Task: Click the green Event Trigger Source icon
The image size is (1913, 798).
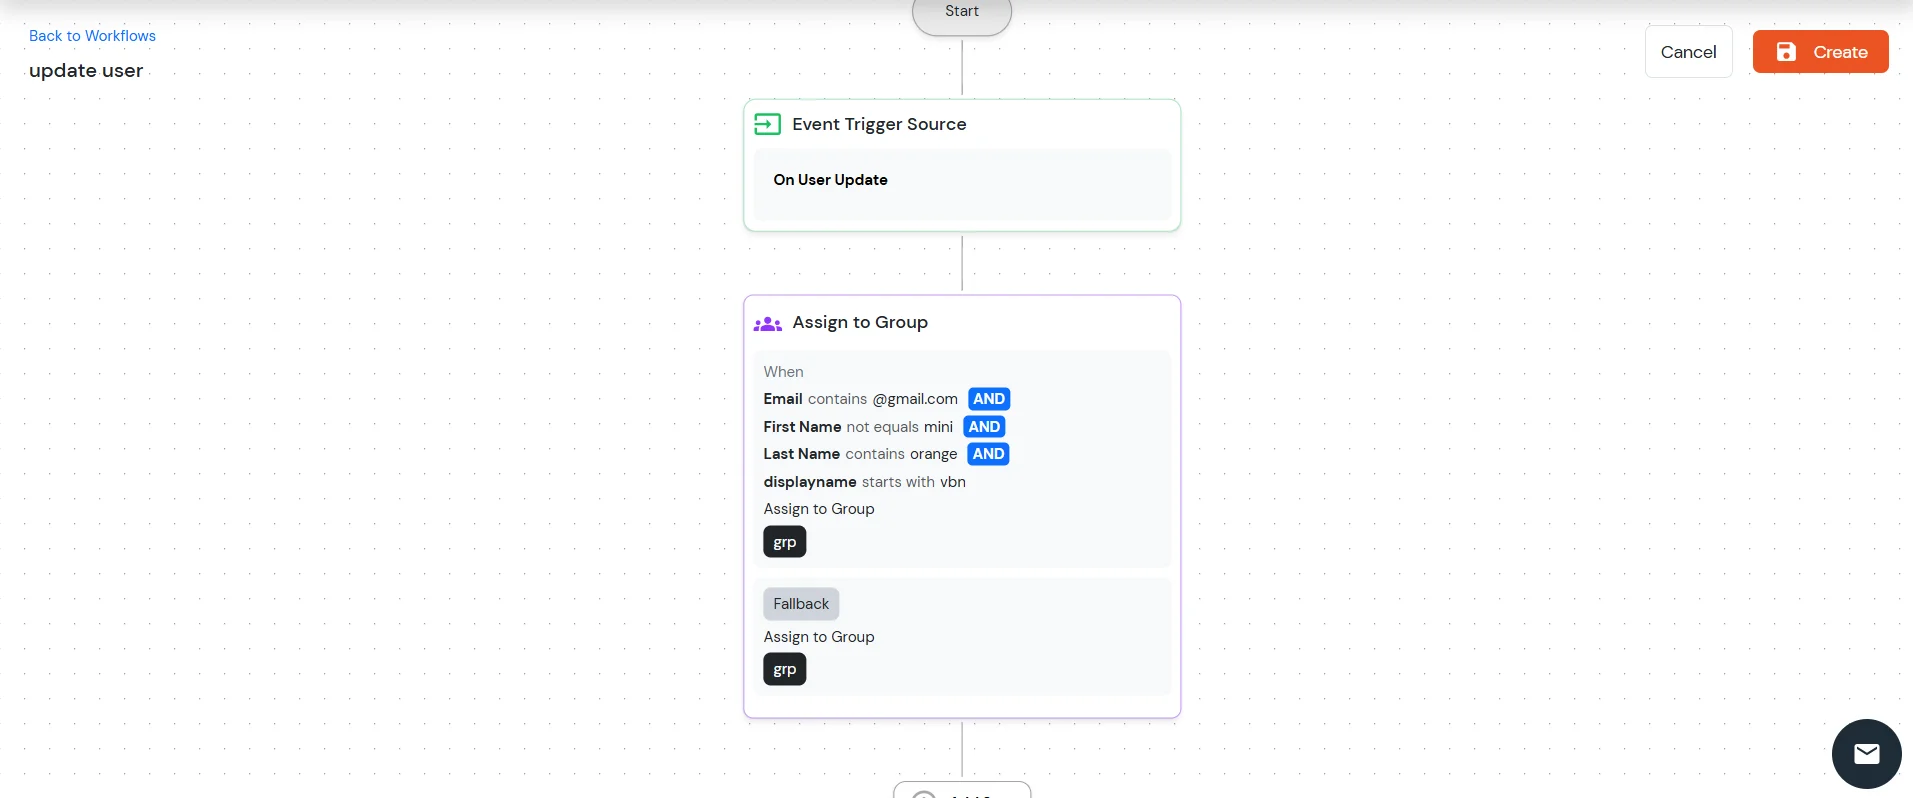Action: coord(767,124)
